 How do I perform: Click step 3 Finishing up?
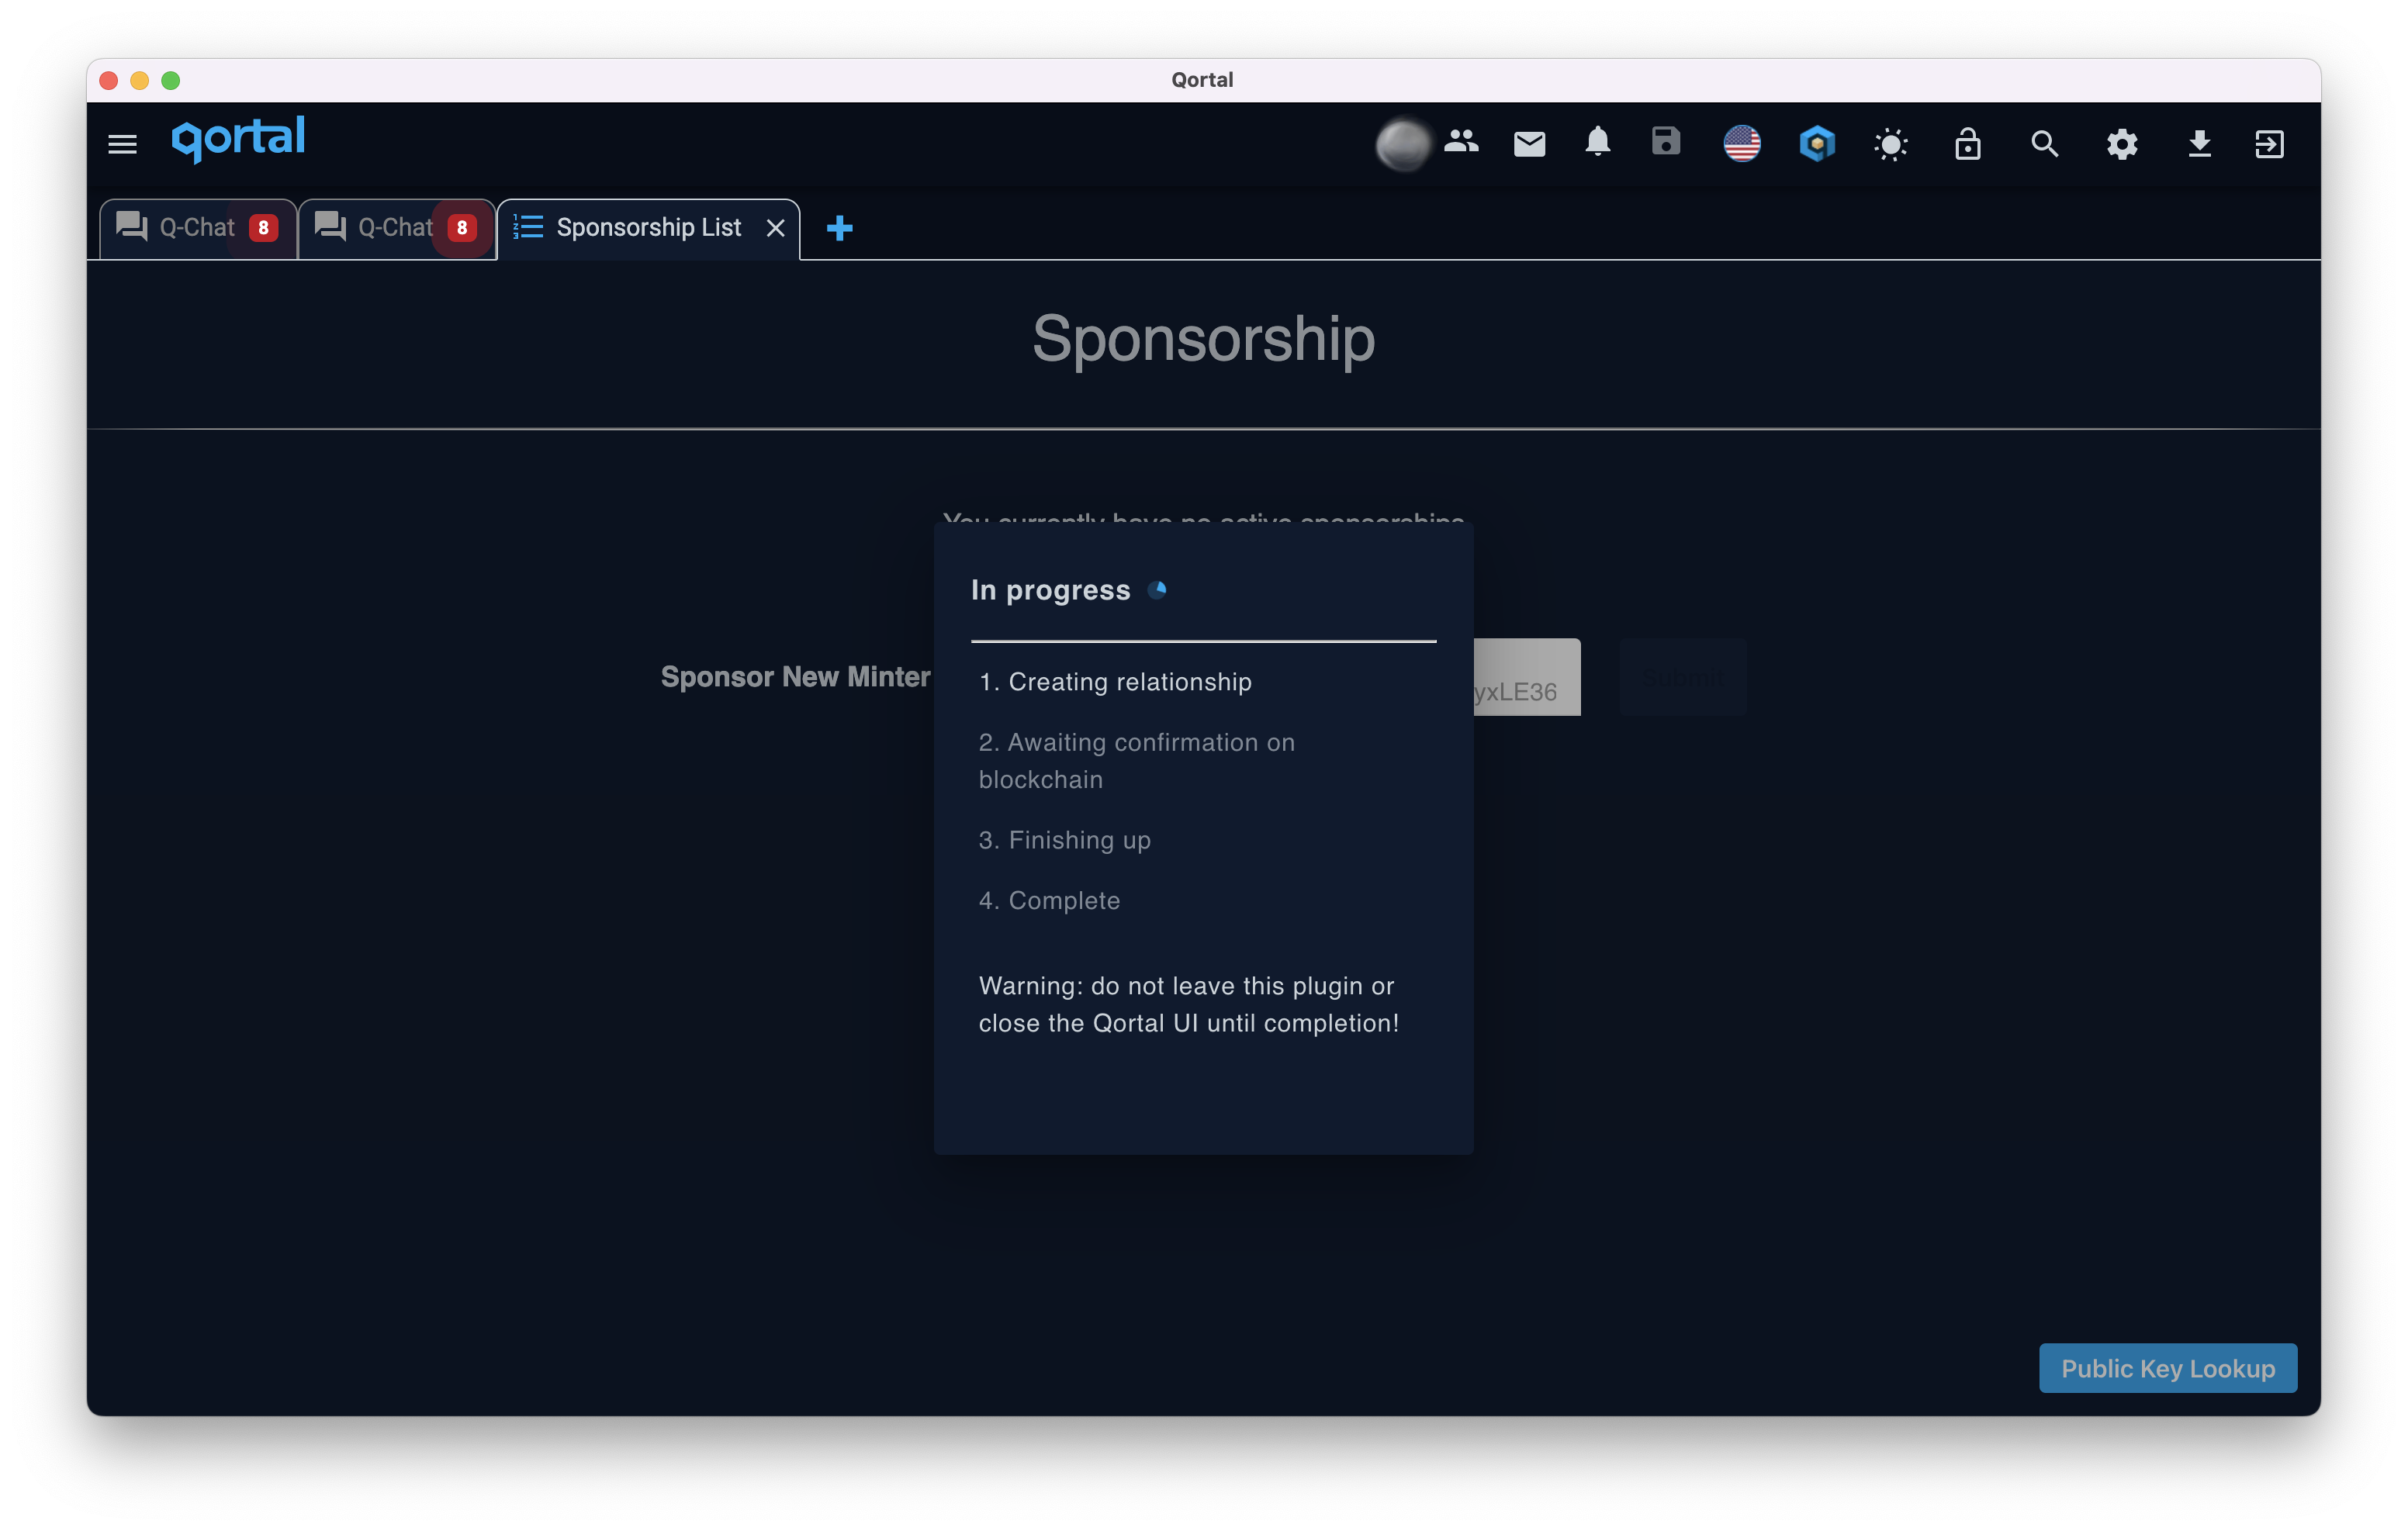1064,840
